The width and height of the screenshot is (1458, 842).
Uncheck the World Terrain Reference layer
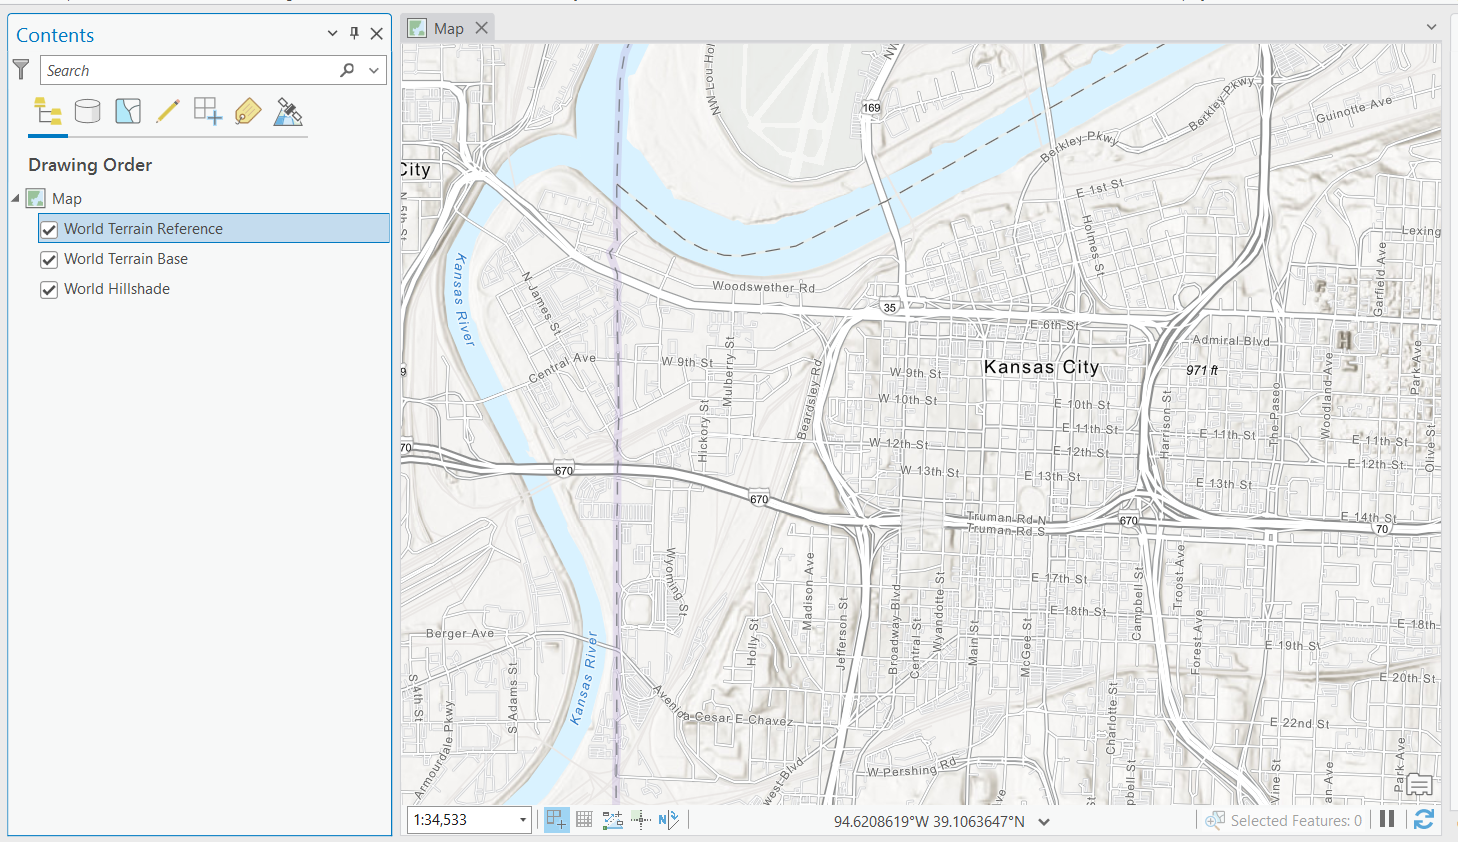click(49, 229)
